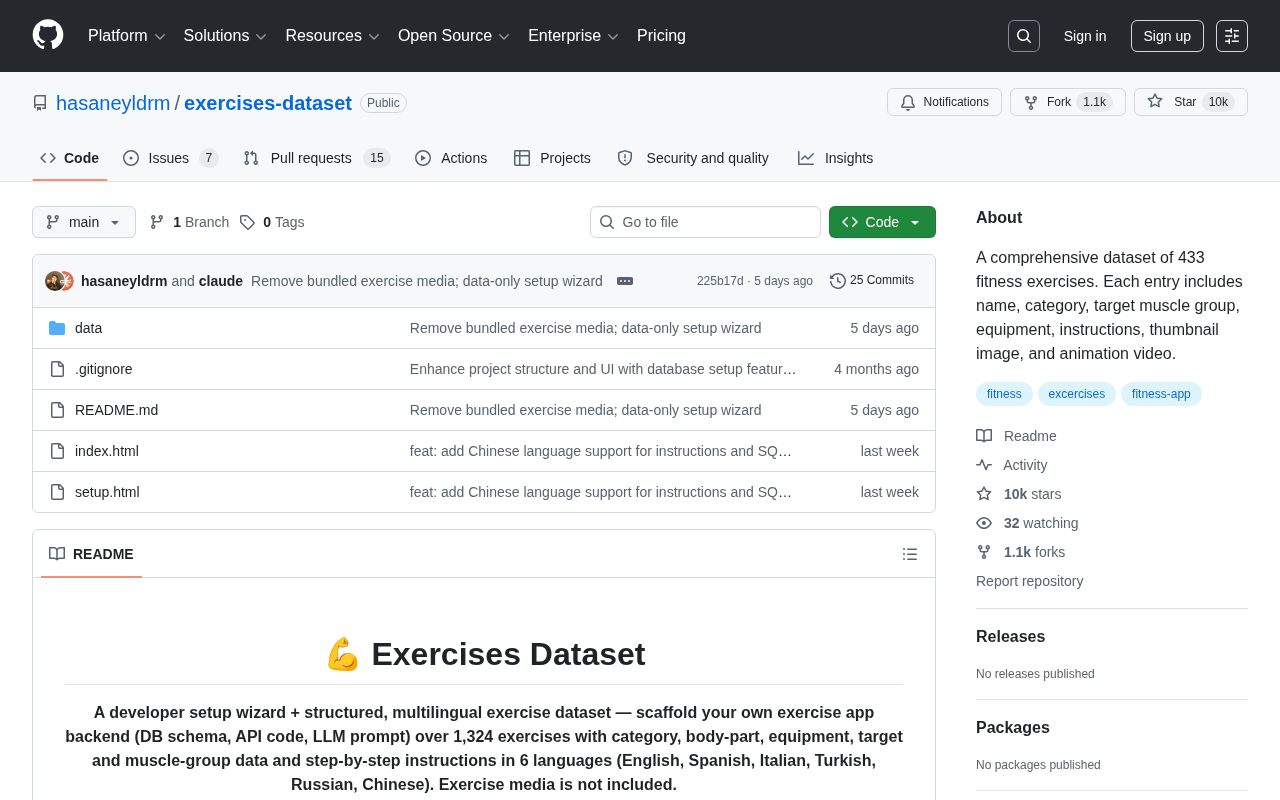This screenshot has height=800, width=1280.
Task: Switch to the Insights tab
Action: click(835, 158)
